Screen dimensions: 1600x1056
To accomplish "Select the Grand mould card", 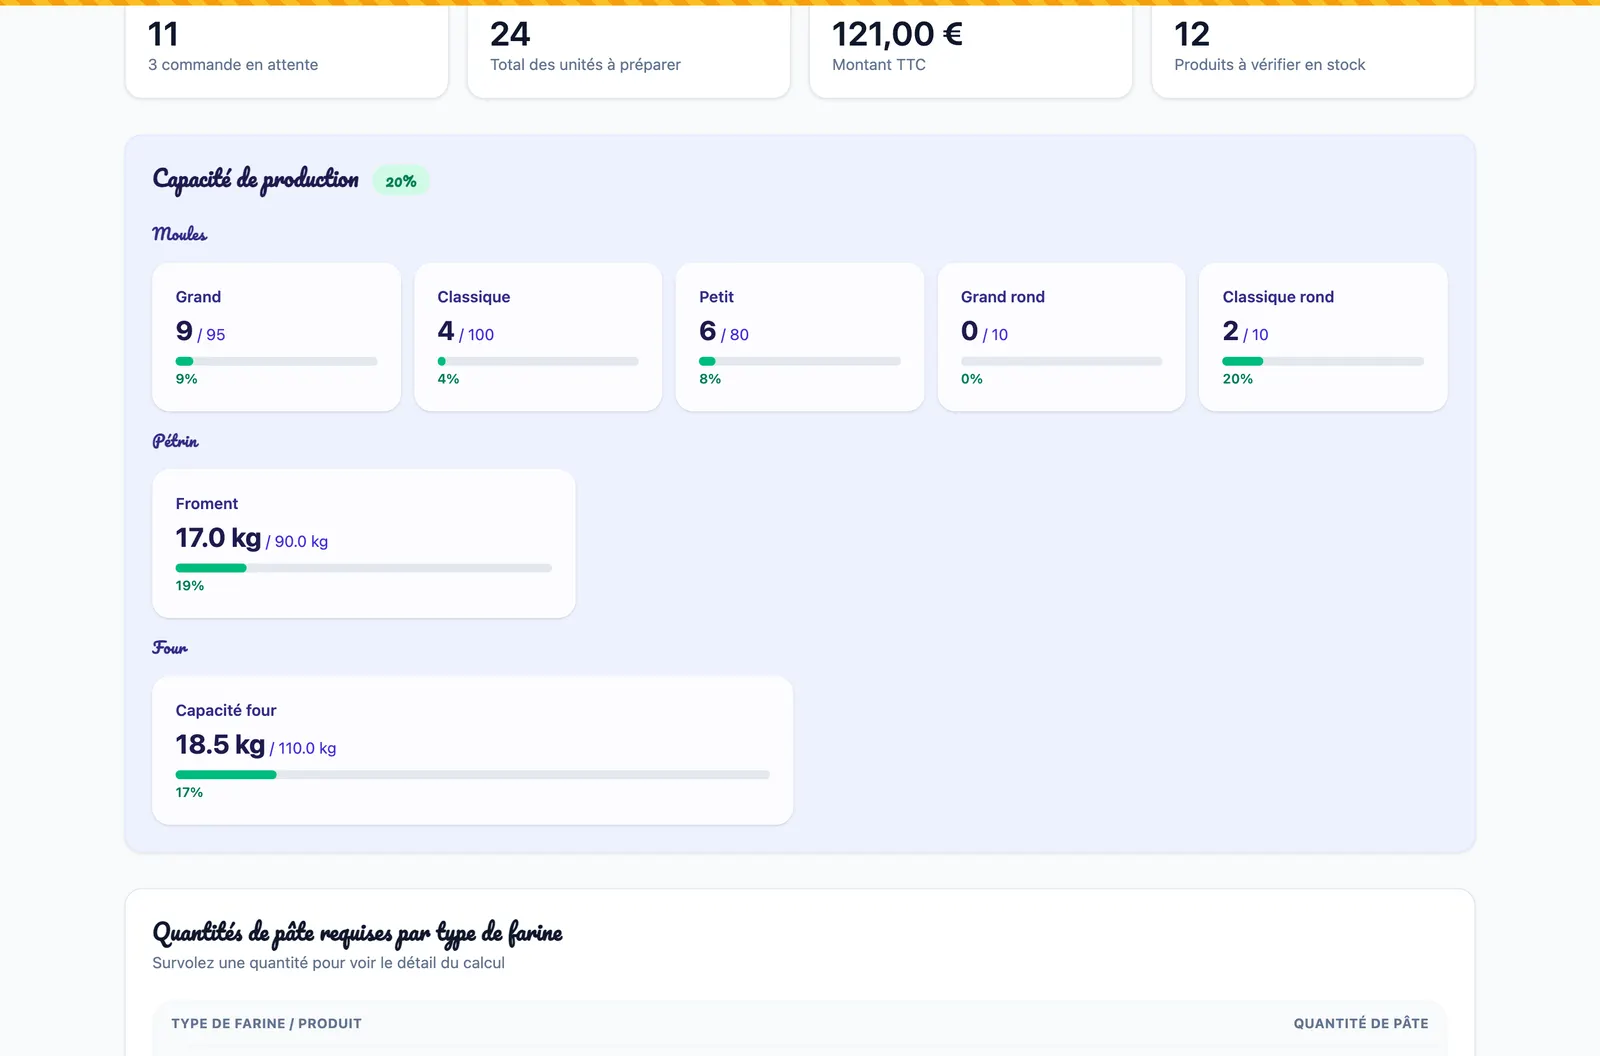I will 276,337.
